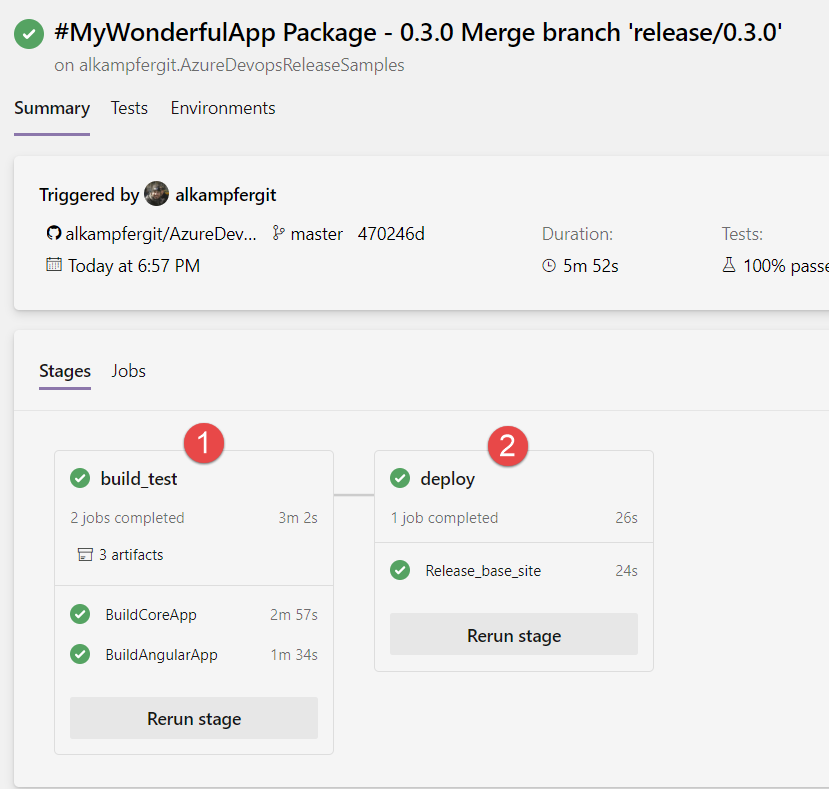
Task: Click the calendar icon beside Today at 6:57 PM
Action: point(53,264)
